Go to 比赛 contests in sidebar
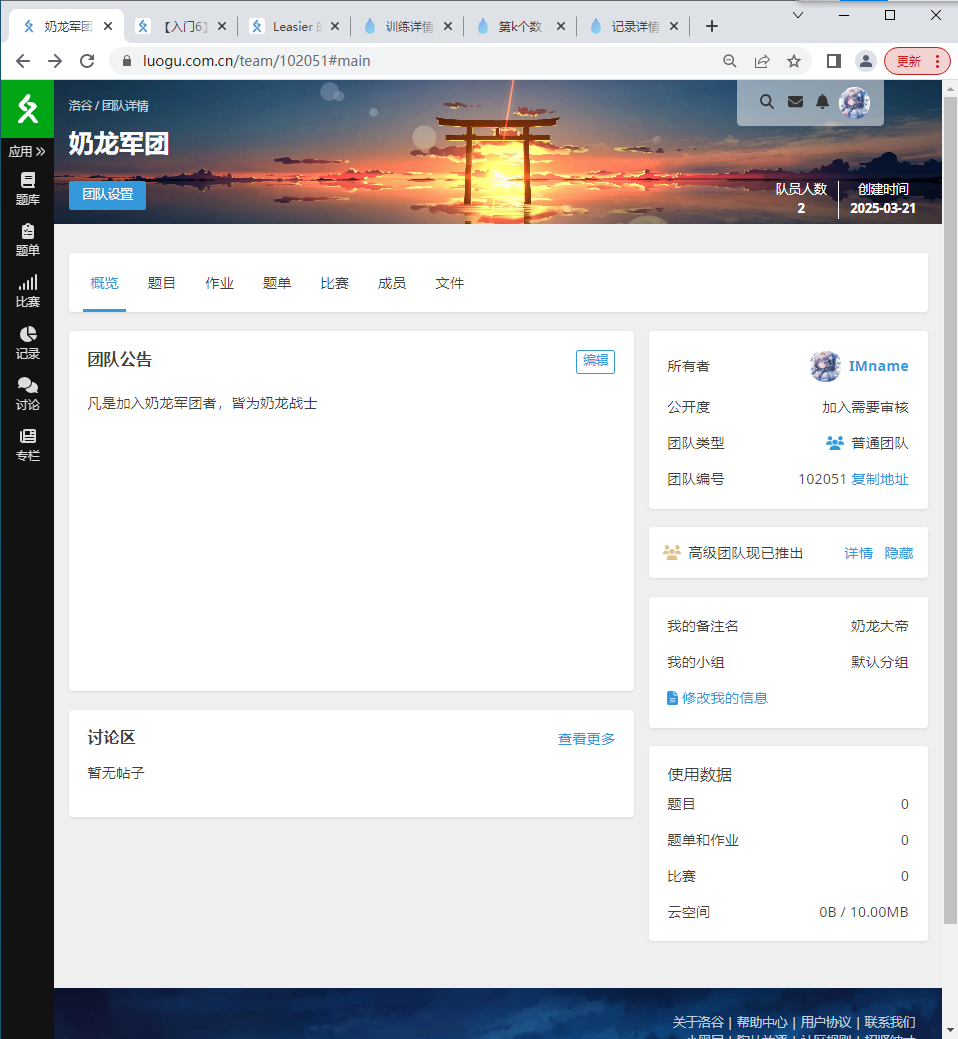The width and height of the screenshot is (958, 1039). click(x=27, y=291)
